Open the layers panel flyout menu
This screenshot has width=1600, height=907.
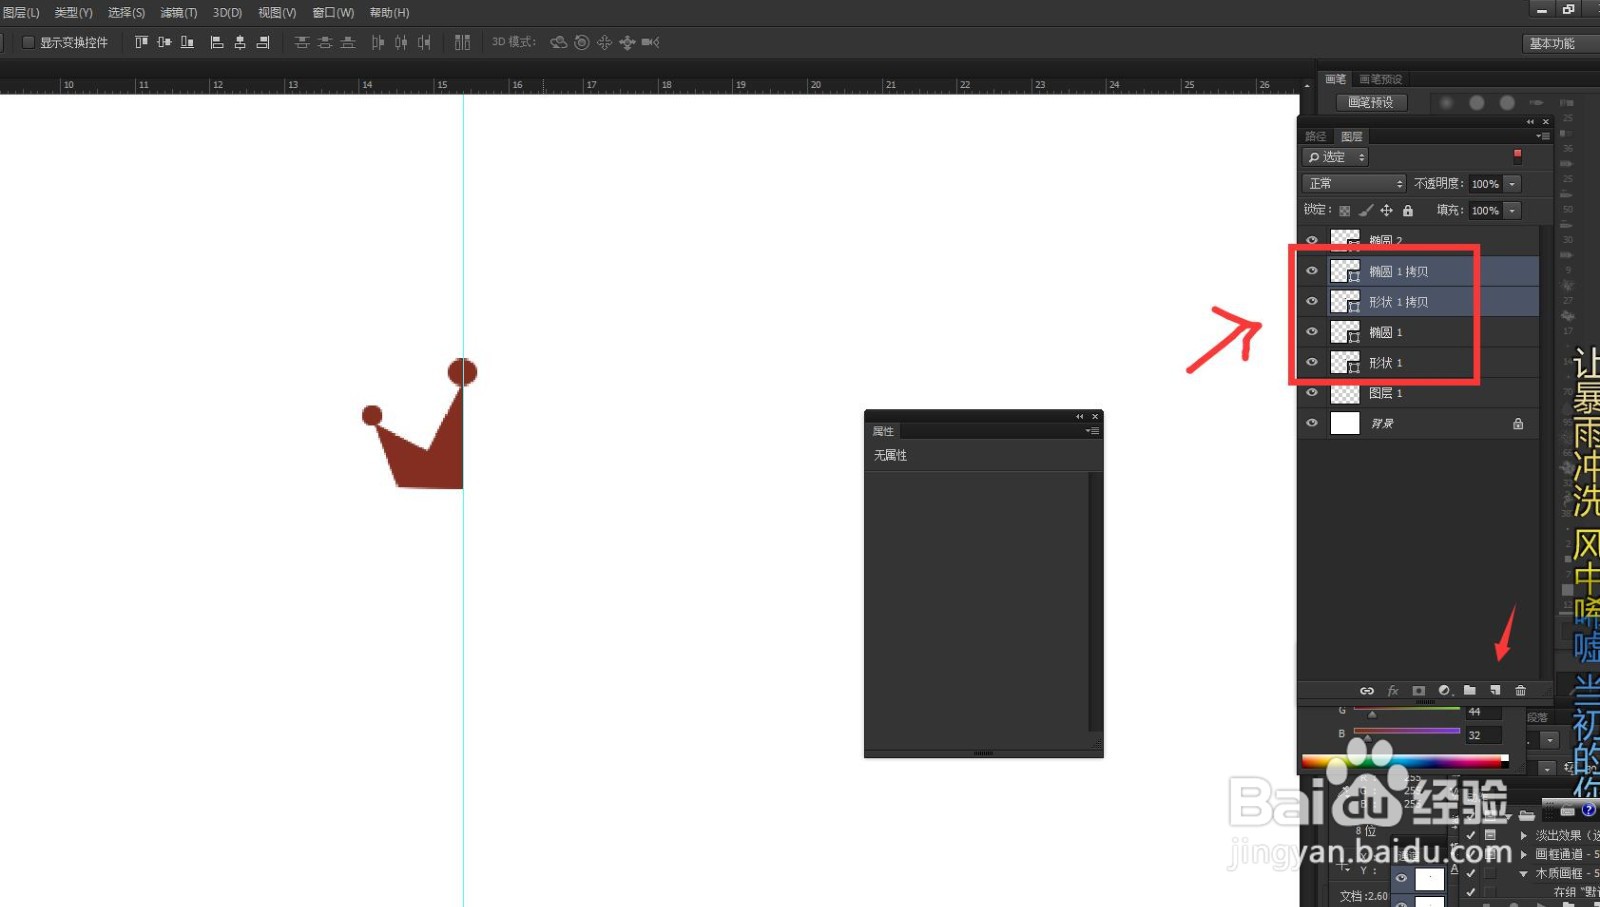point(1543,136)
